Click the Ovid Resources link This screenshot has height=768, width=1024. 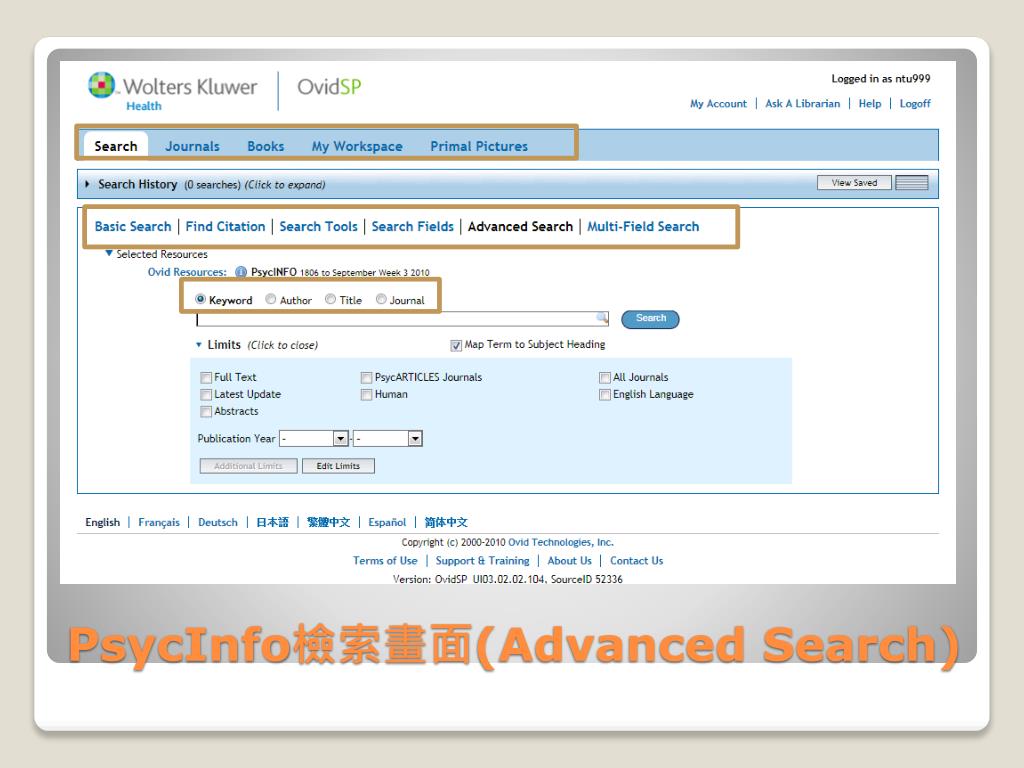point(187,272)
